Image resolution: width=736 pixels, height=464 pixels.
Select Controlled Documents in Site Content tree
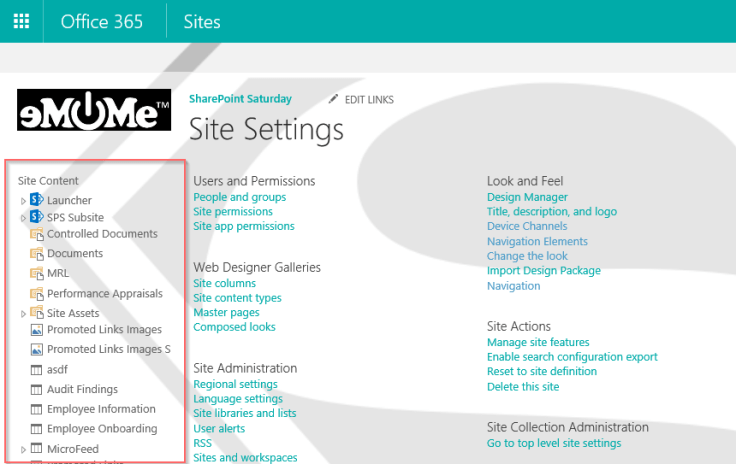[x=102, y=234]
